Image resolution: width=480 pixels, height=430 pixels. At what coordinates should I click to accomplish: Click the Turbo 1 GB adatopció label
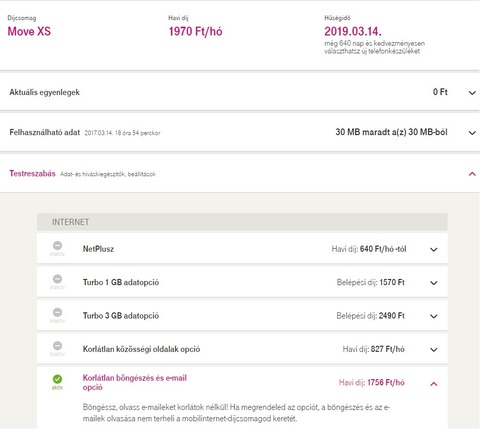[x=121, y=282]
